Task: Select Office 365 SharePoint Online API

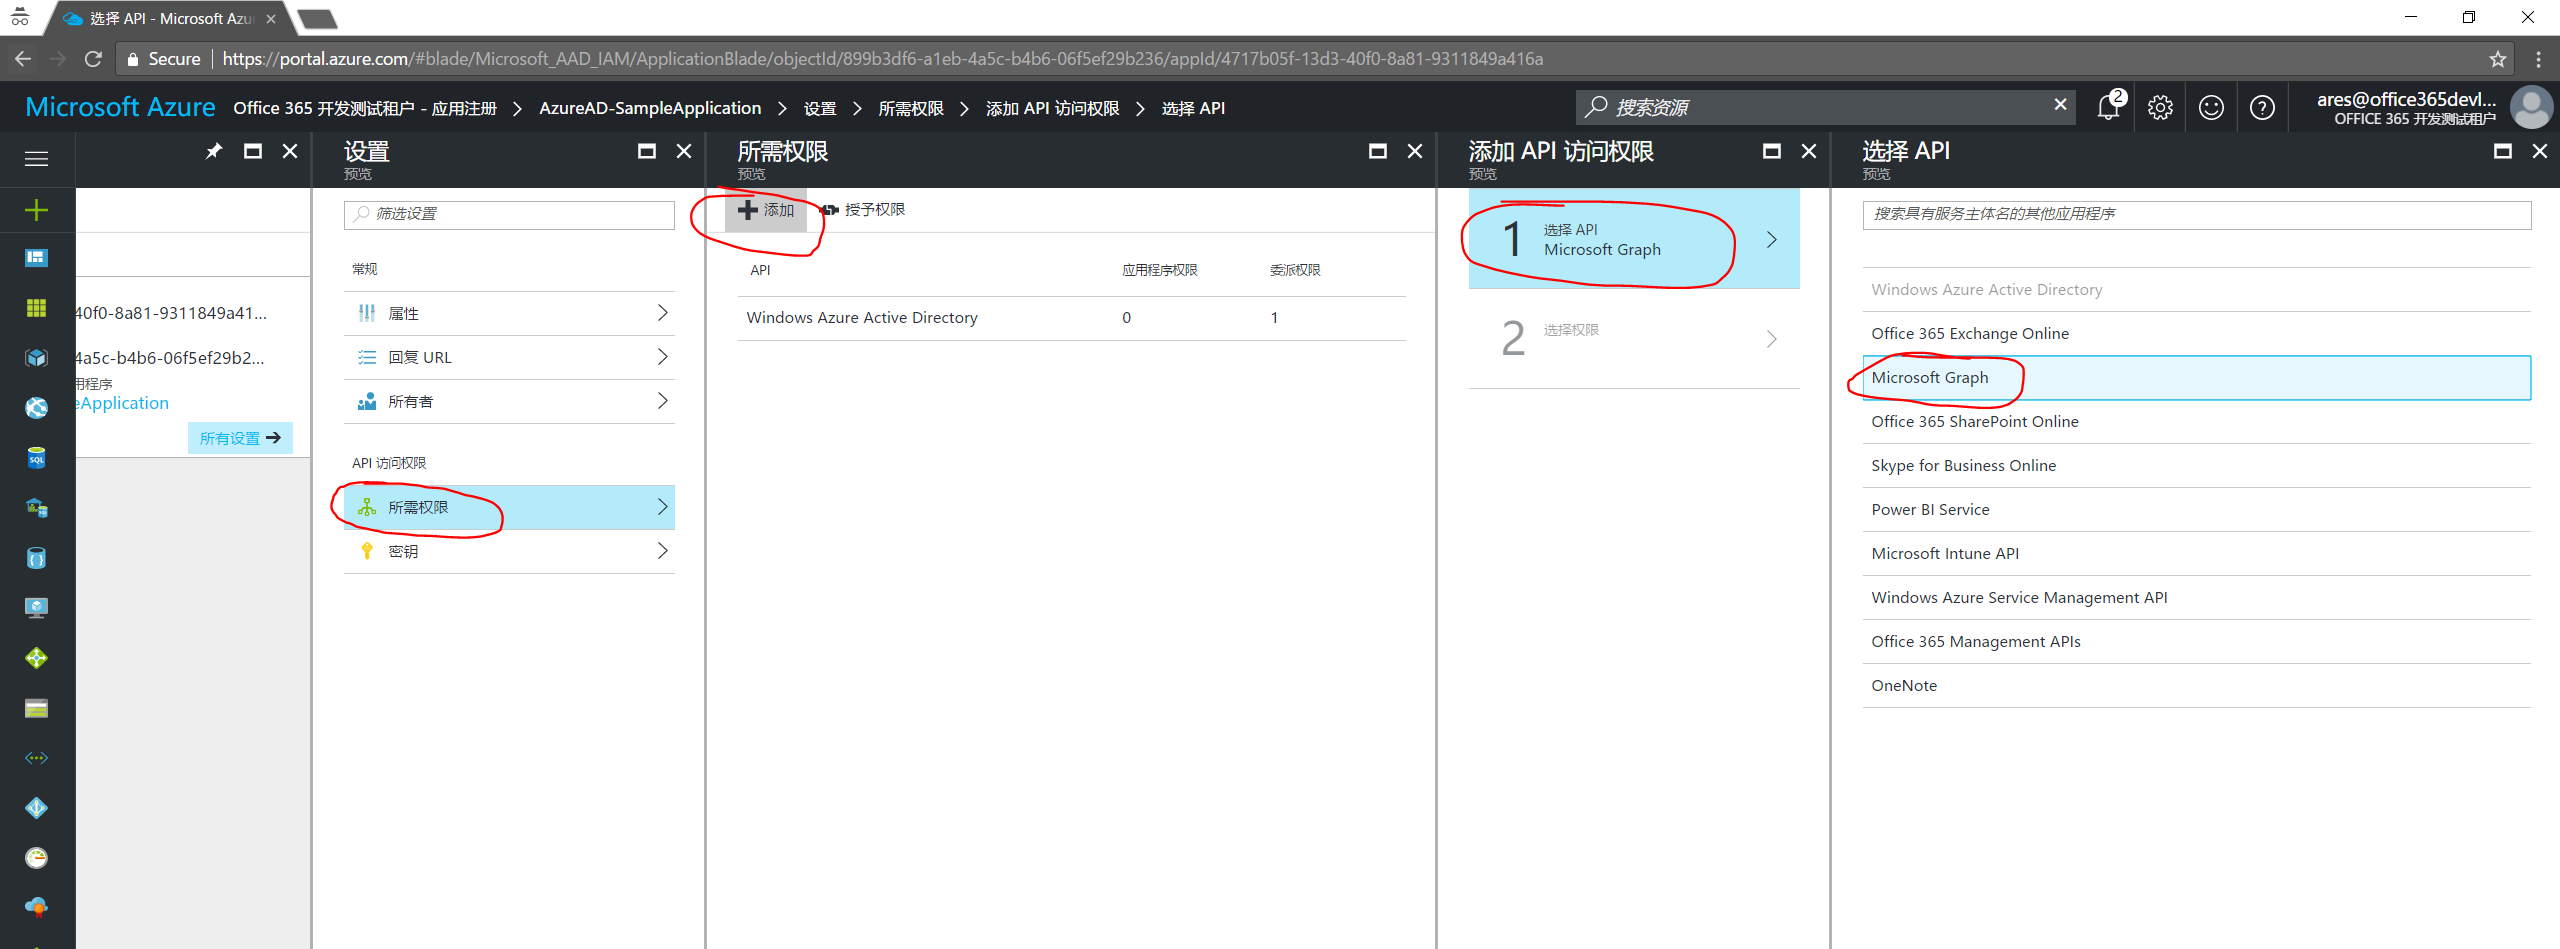Action: pyautogui.click(x=2196, y=422)
